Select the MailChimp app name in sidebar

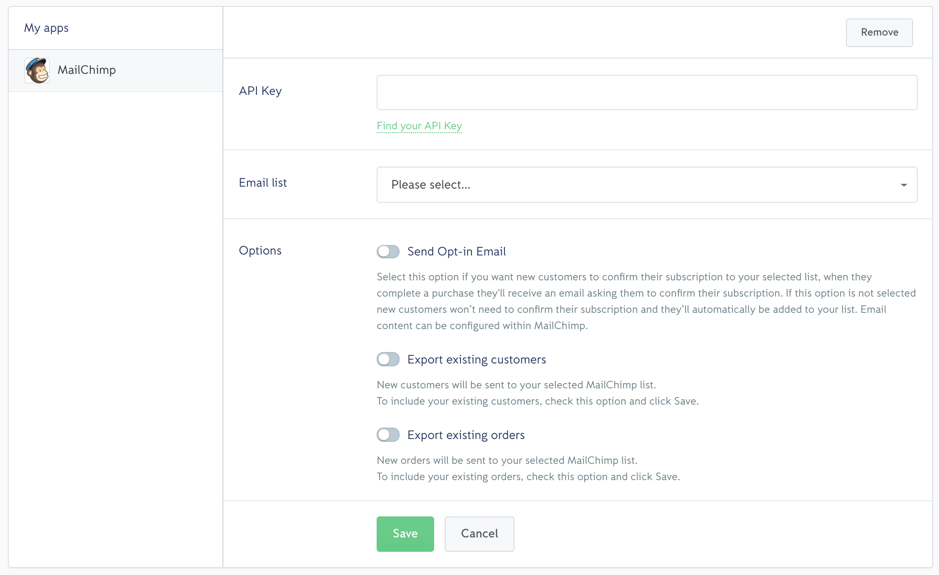click(86, 70)
